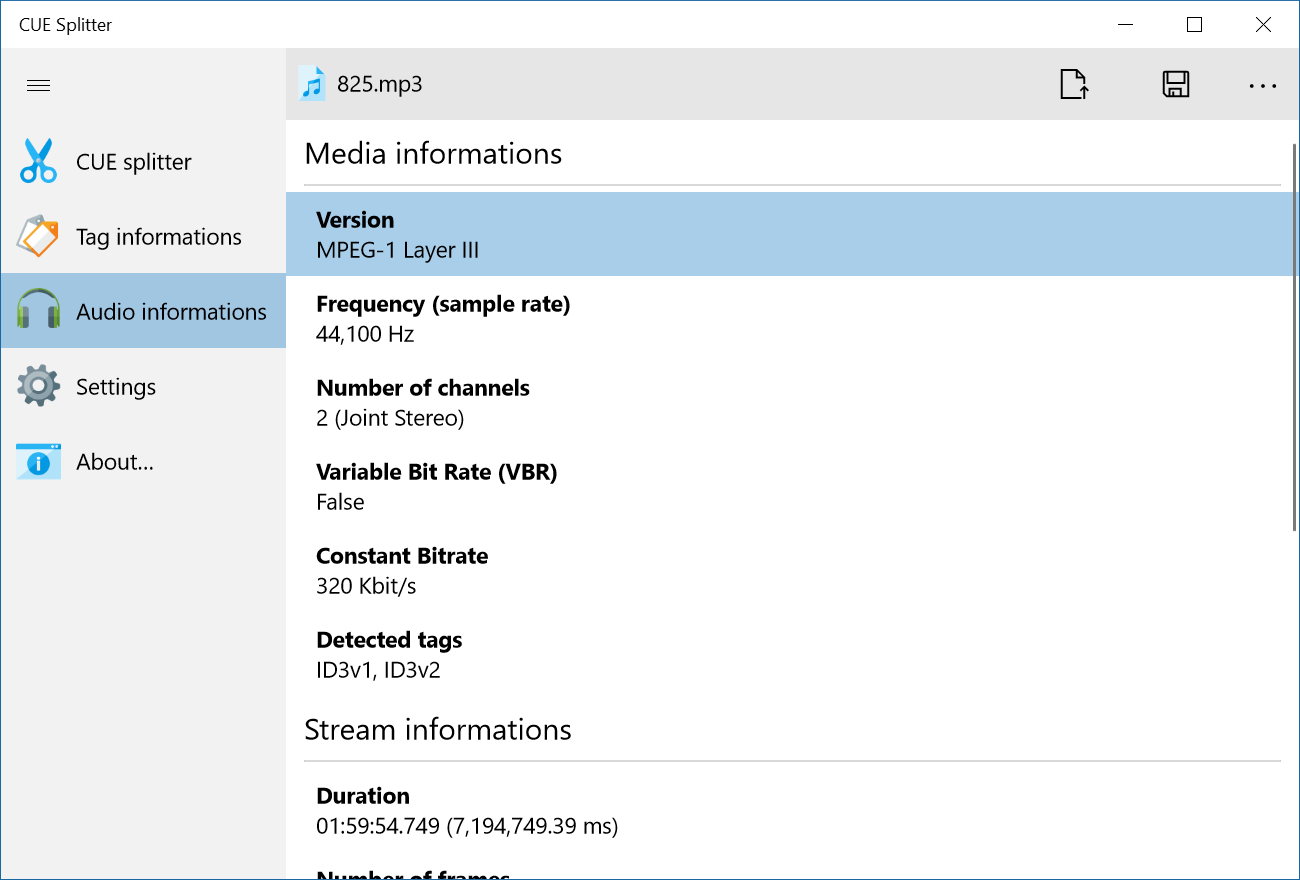The image size is (1300, 880).
Task: Select the scissors CUE splitter icon
Action: pyautogui.click(x=37, y=161)
